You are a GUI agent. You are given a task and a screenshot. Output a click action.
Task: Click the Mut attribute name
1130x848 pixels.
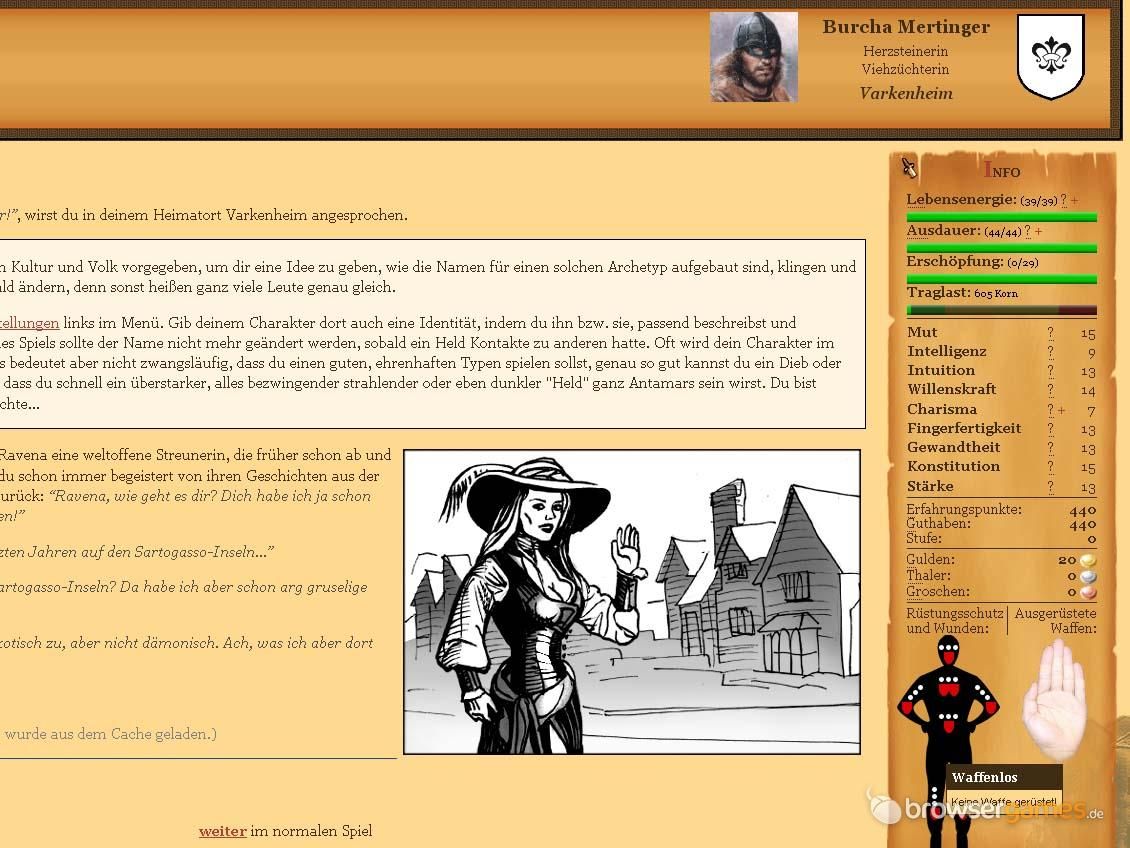point(922,332)
